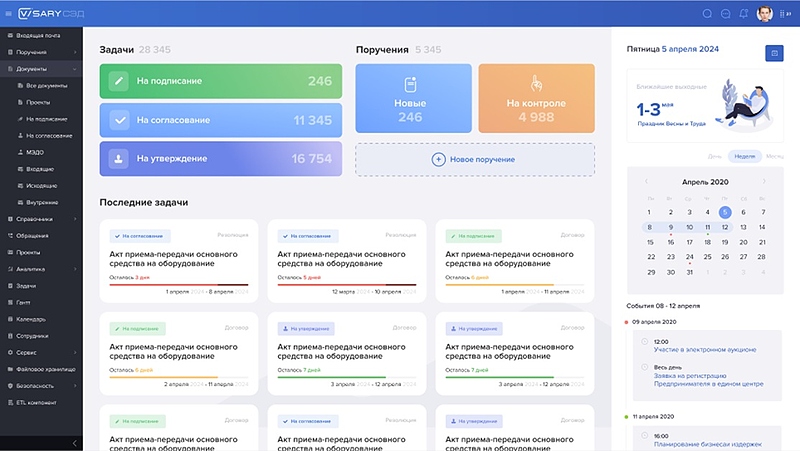Collapse the Документы sidebar section
The width and height of the screenshot is (800, 451).
point(75,68)
